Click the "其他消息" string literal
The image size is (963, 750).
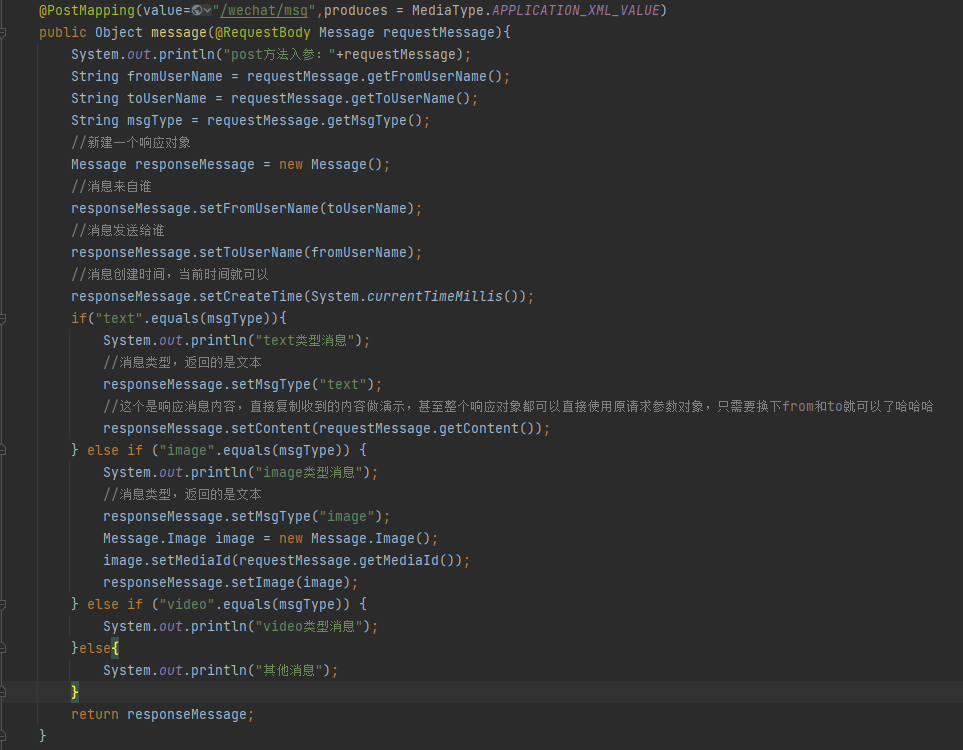[x=289, y=670]
